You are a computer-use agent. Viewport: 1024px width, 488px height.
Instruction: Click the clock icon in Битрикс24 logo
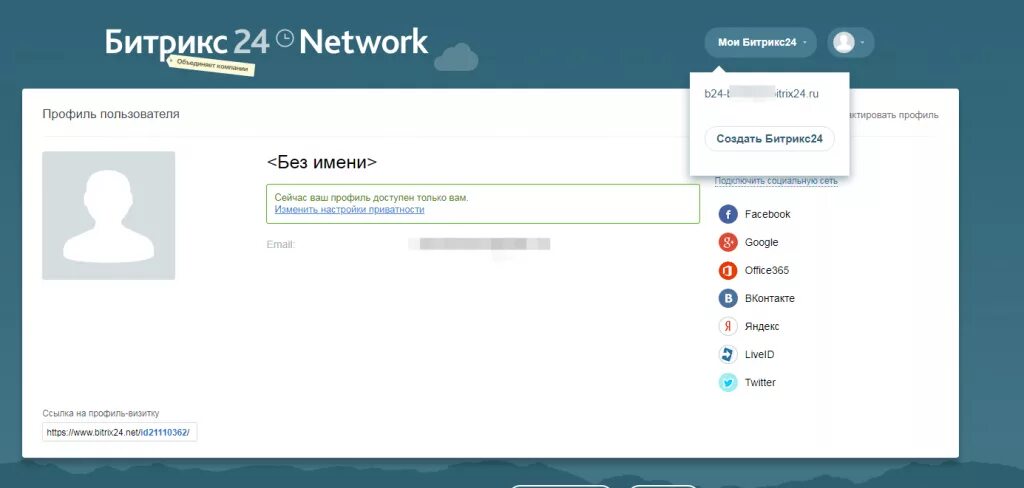(285, 39)
